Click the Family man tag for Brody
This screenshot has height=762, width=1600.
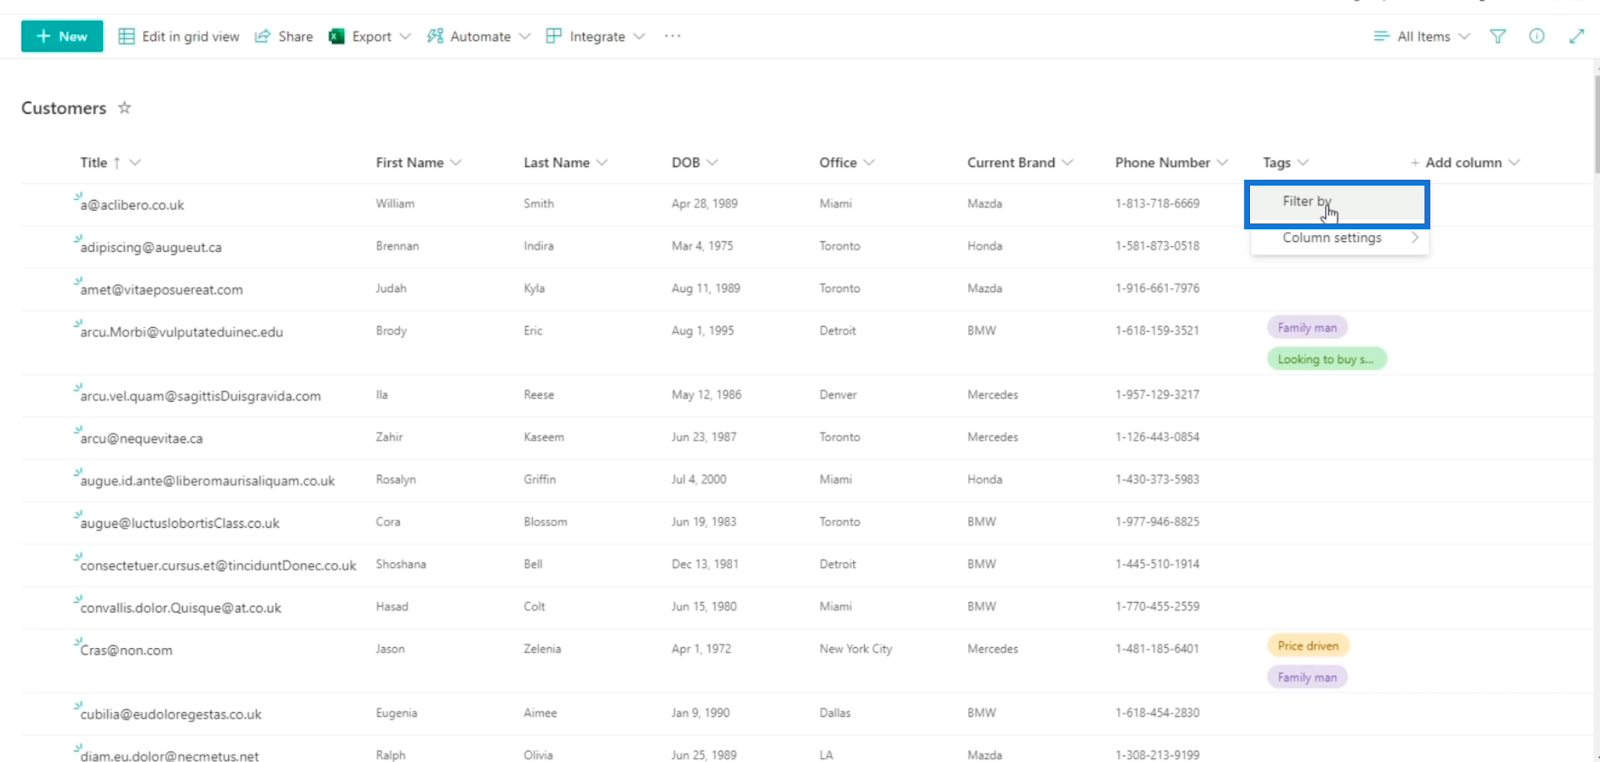coord(1307,328)
